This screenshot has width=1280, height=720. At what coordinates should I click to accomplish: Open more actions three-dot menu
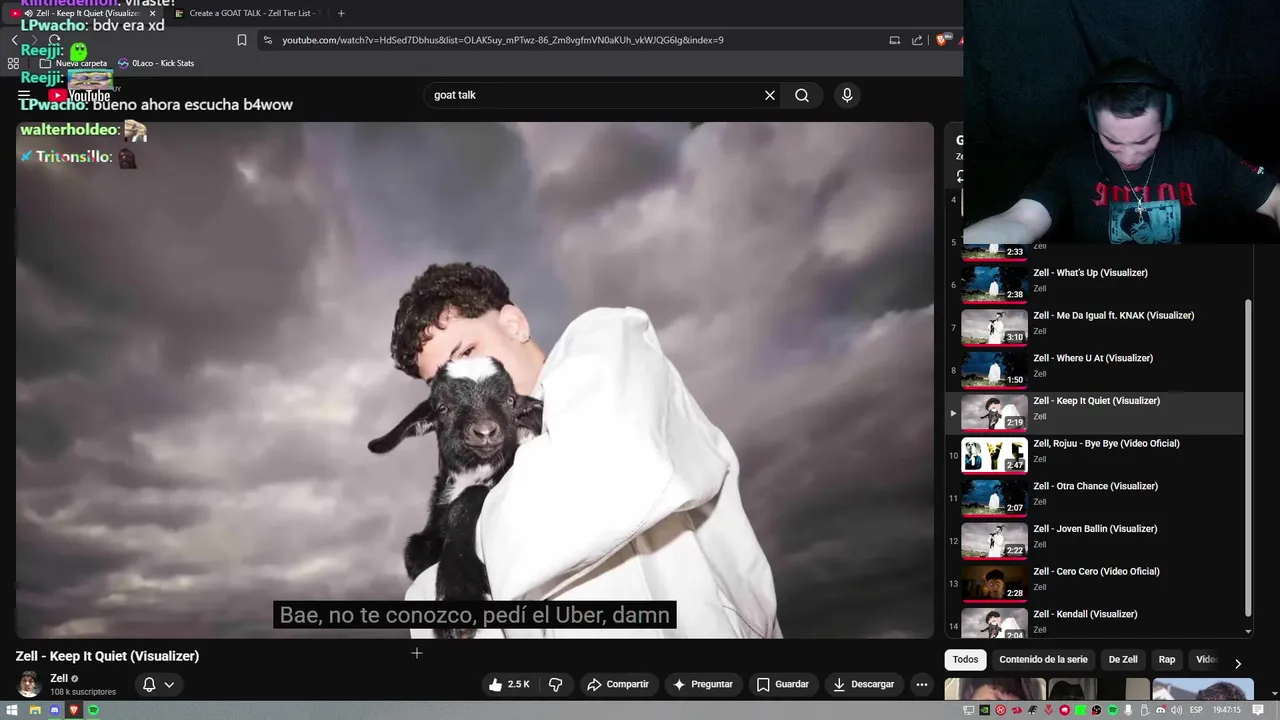click(x=922, y=684)
